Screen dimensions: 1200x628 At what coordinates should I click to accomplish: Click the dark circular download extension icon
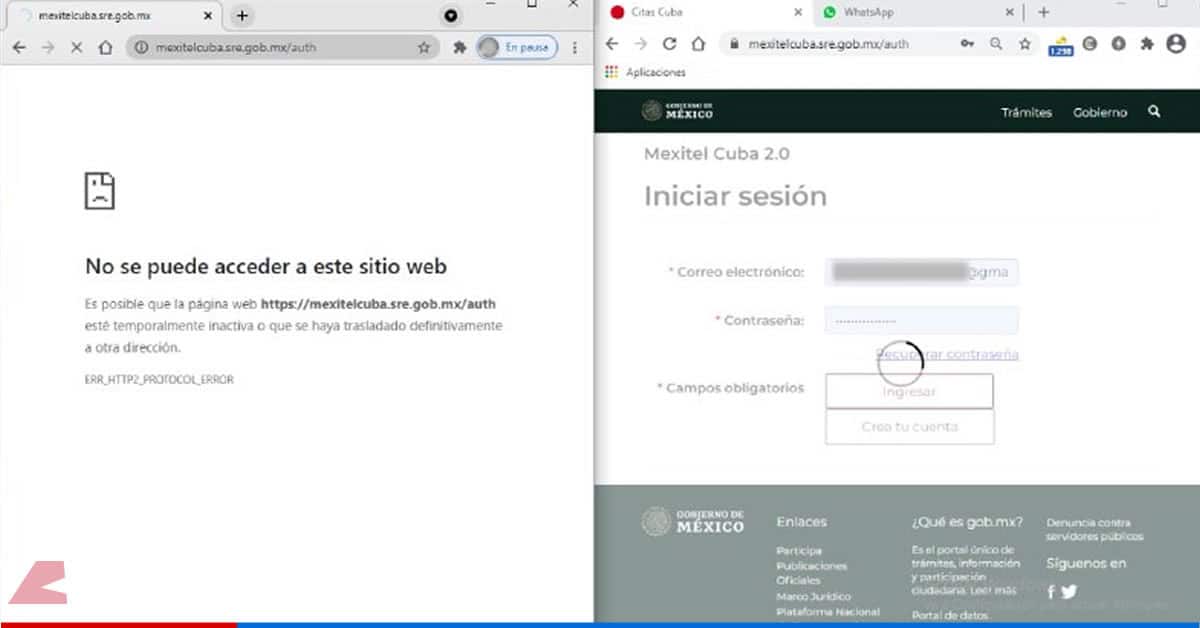1118,44
